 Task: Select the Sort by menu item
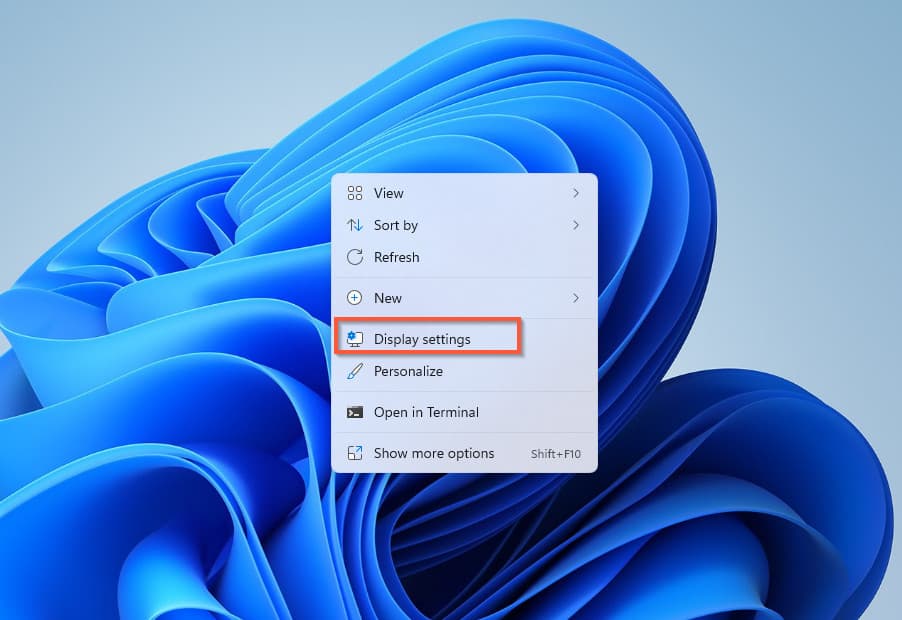click(395, 225)
